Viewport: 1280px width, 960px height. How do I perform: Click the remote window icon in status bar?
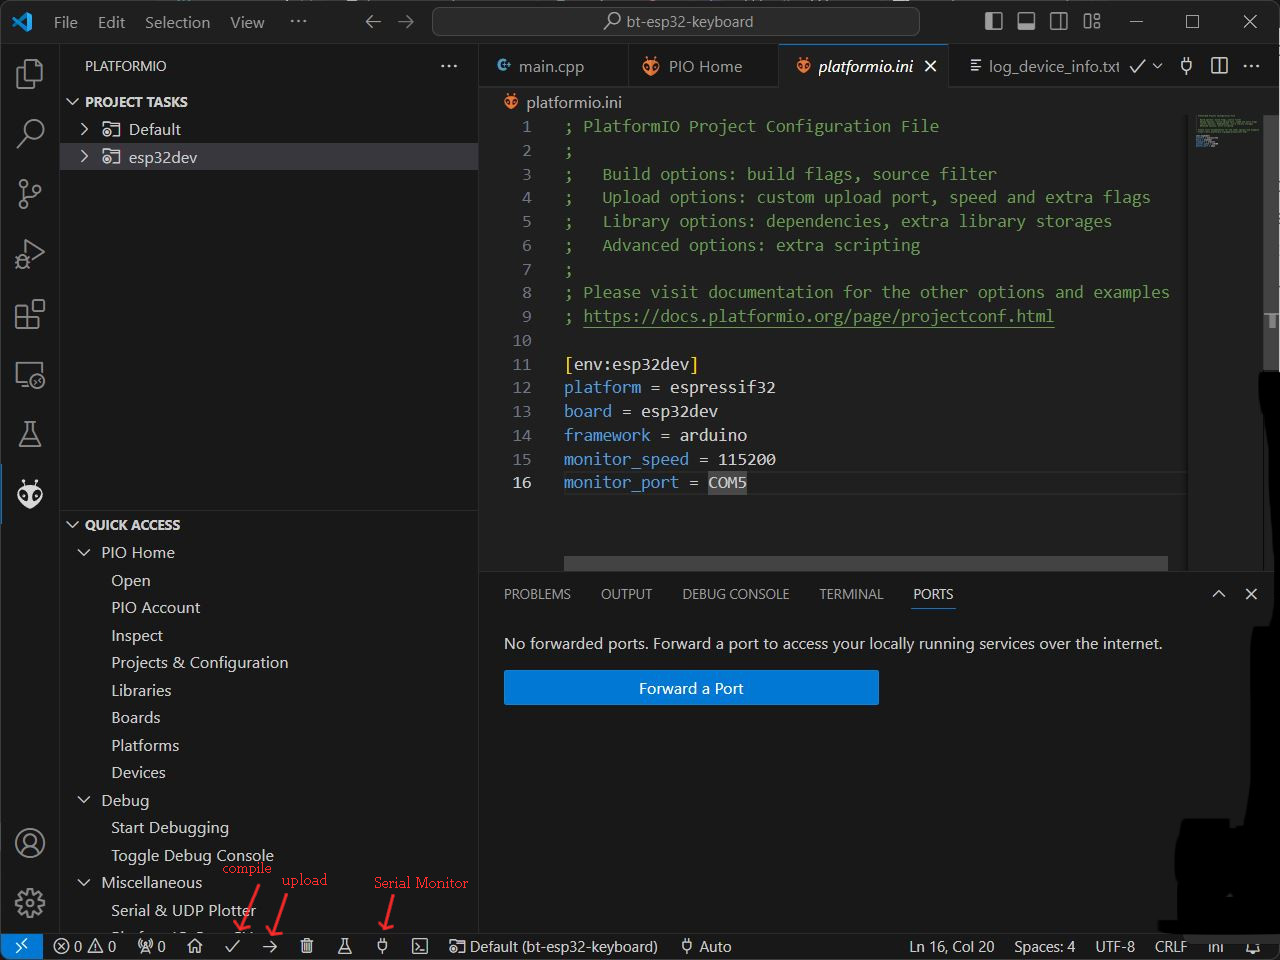pos(21,946)
